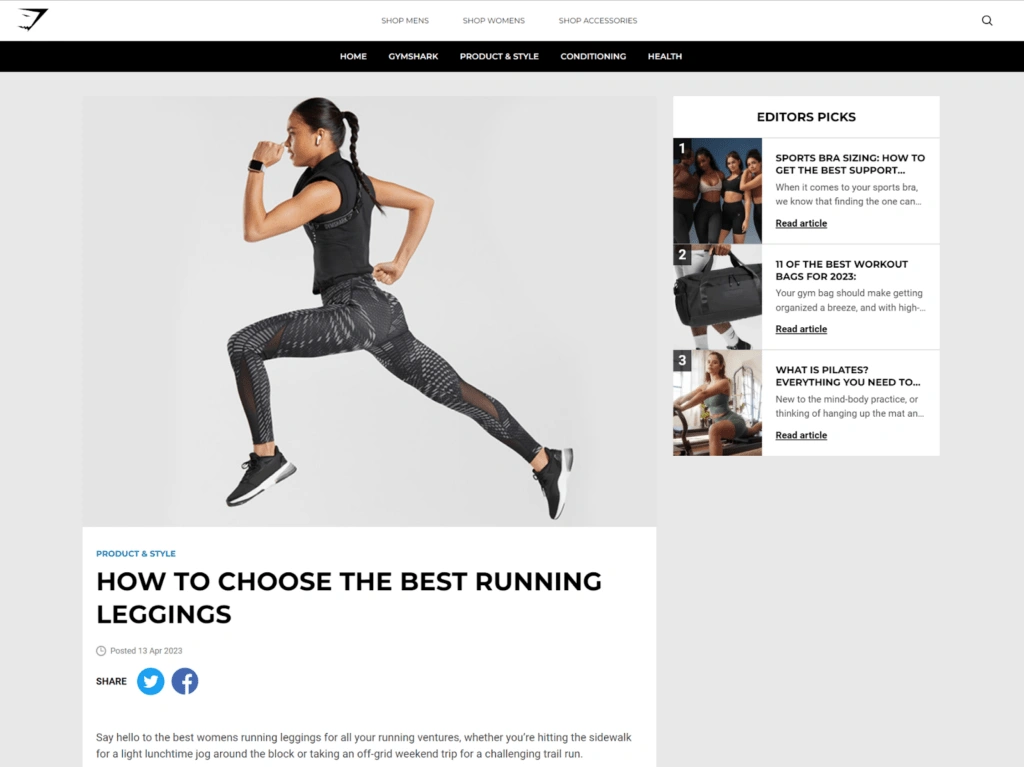The image size is (1024, 767).
Task: Open Shop Womens menu
Action: pos(494,21)
